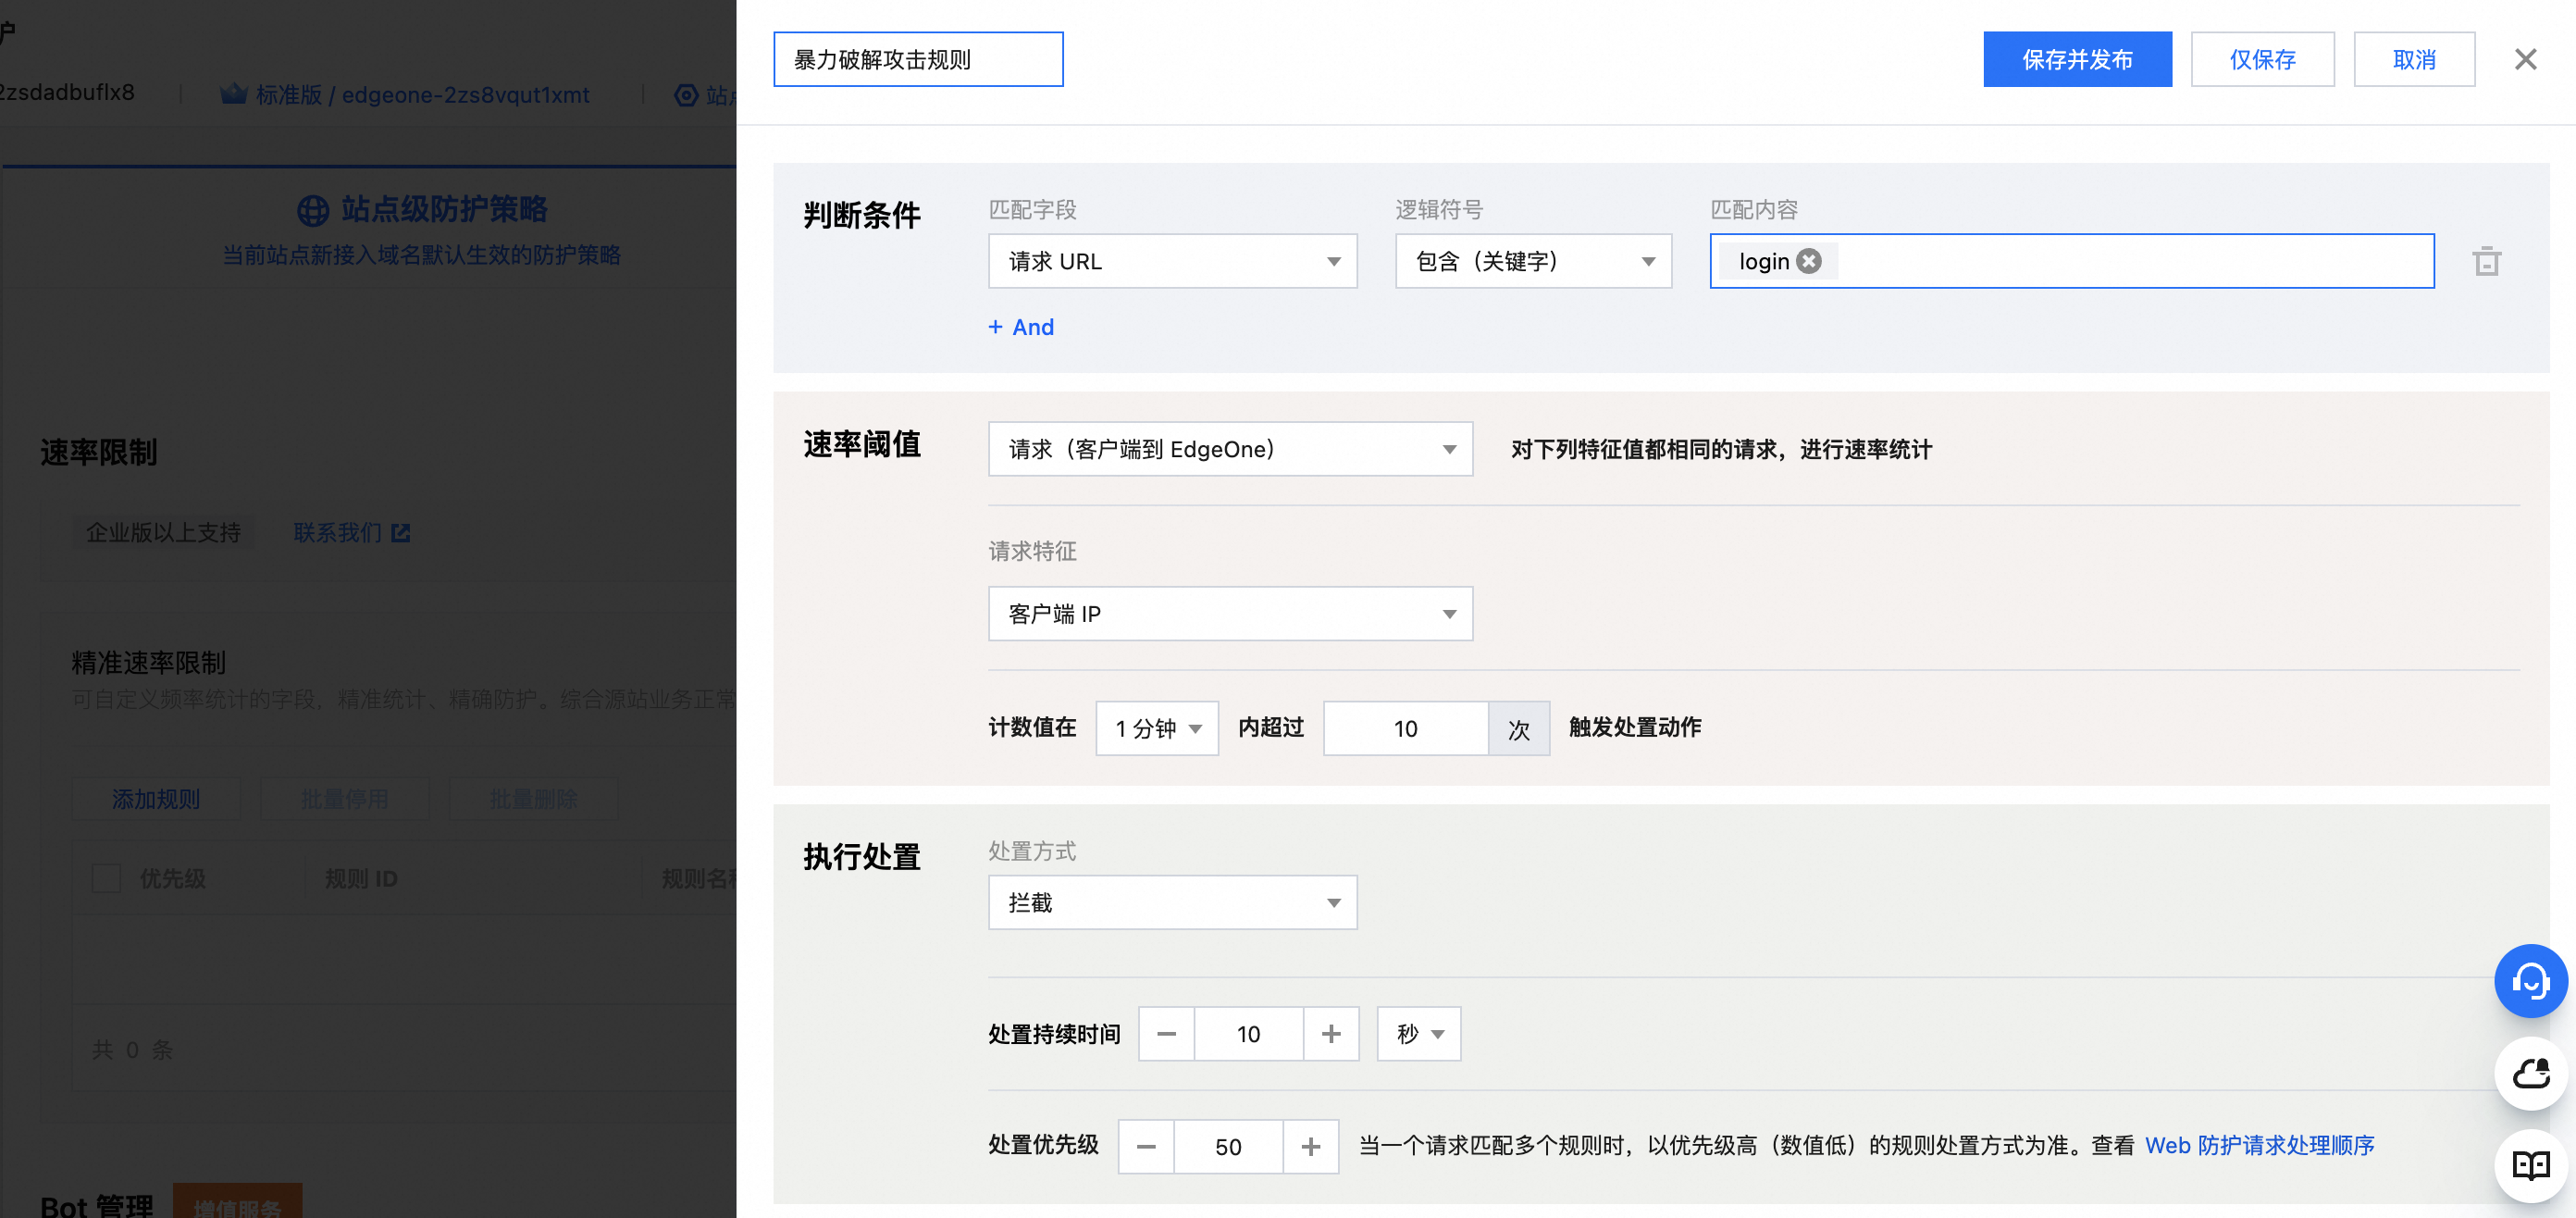Viewport: 2576px width, 1218px height.
Task: Open the 处置方式 拦截 dropdown
Action: click(1172, 902)
